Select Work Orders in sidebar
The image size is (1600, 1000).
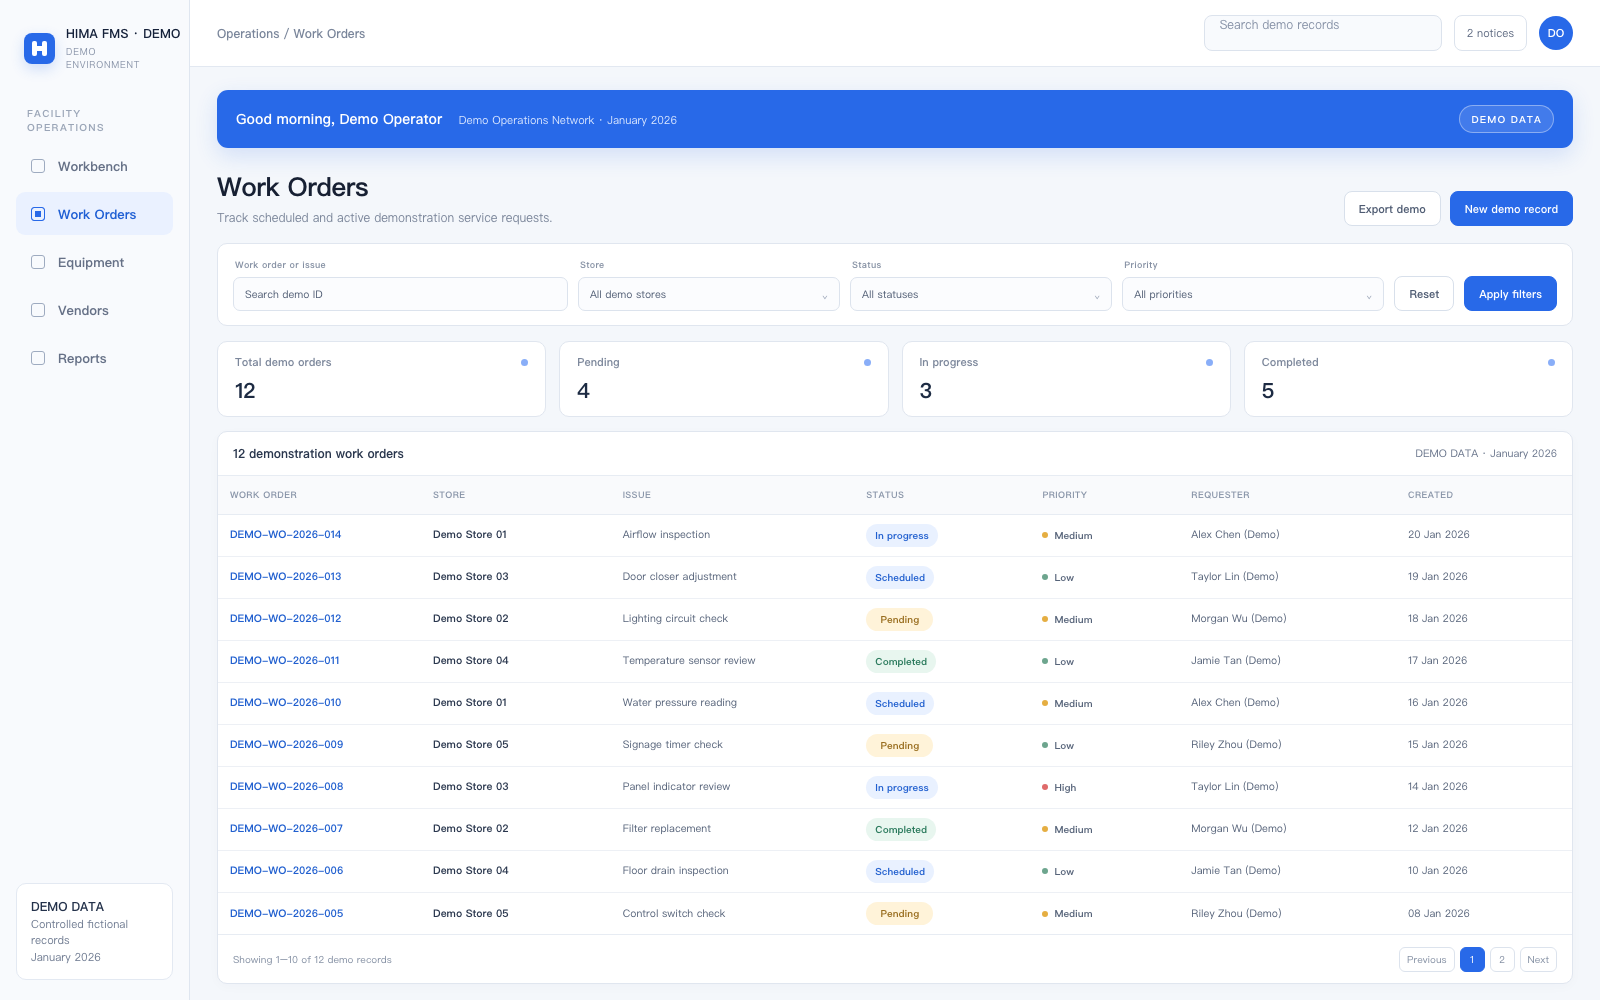[94, 214]
